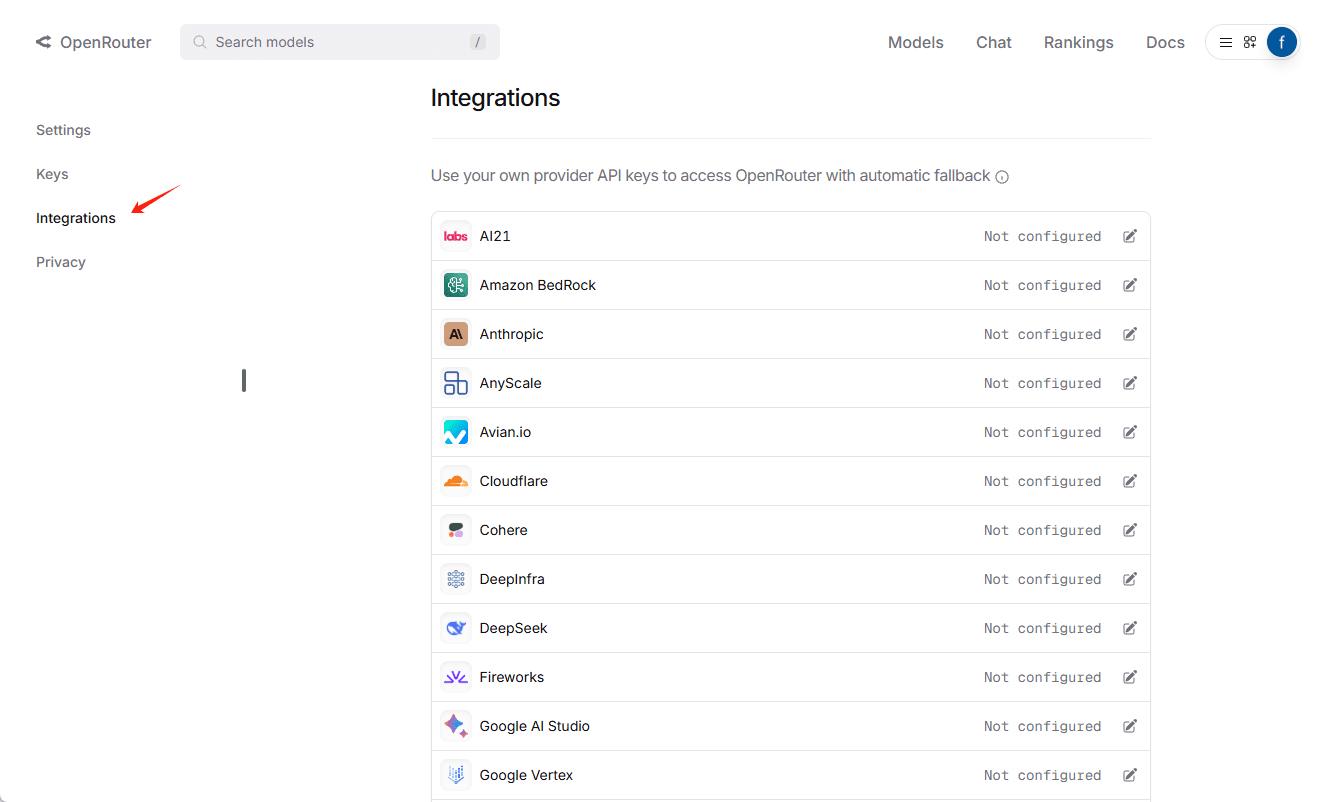Screen dimensions: 1325x802
Task: Open the Docs link
Action: tap(1165, 42)
